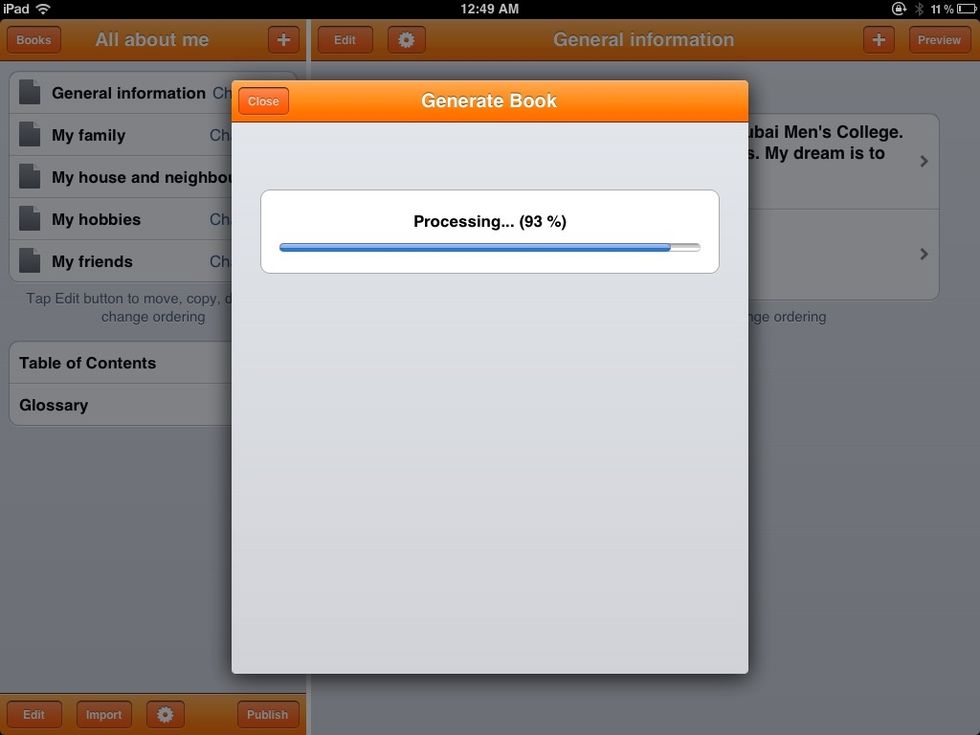980x735 pixels.
Task: Publish the book
Action: pos(267,714)
